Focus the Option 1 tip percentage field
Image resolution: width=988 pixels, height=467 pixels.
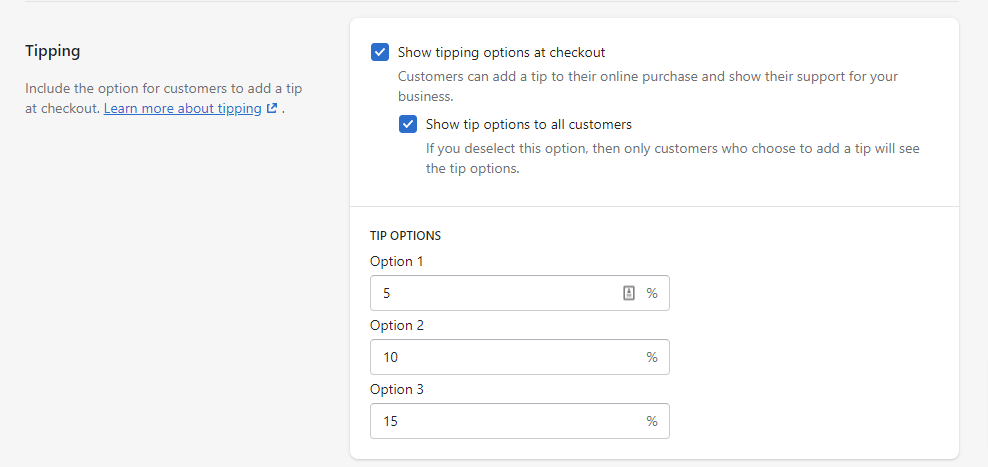[x=490, y=293]
